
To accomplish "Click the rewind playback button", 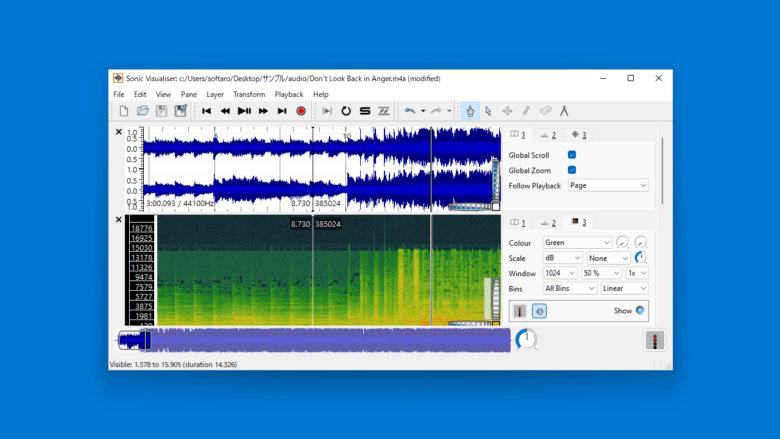I will click(x=225, y=111).
